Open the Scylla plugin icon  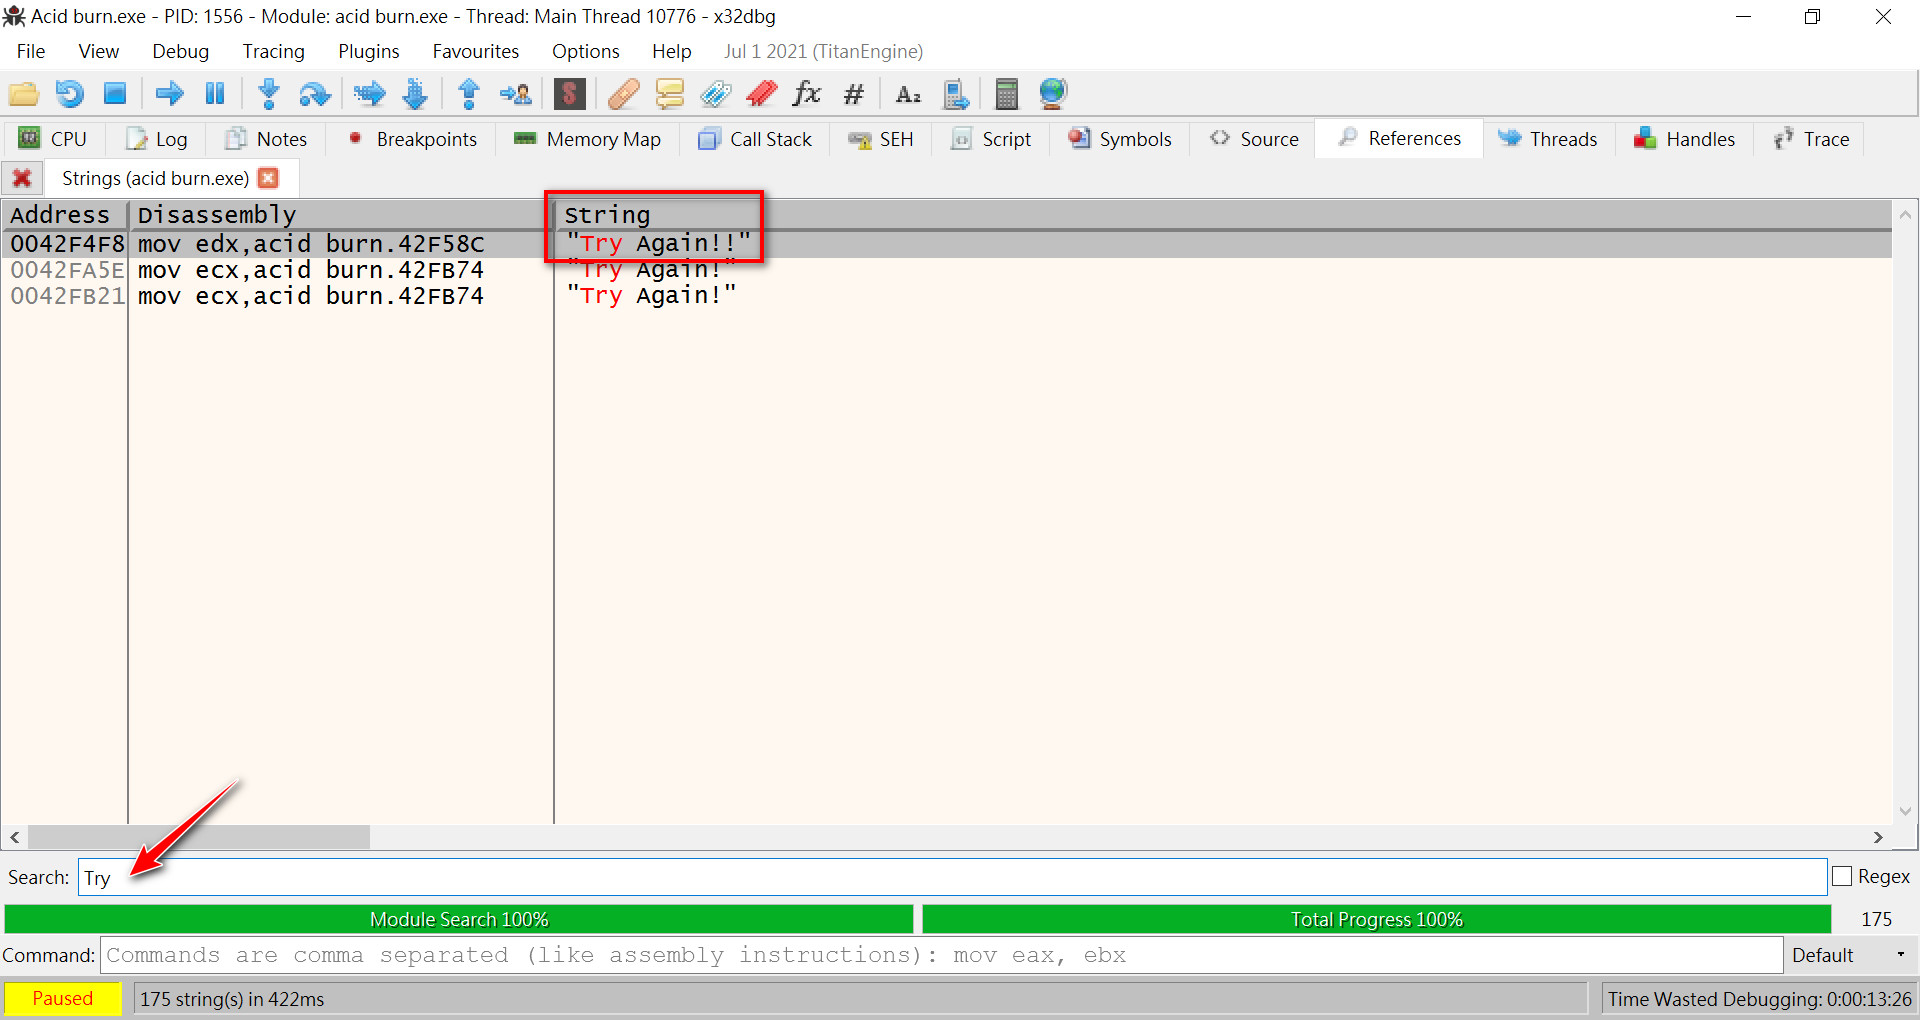[569, 94]
